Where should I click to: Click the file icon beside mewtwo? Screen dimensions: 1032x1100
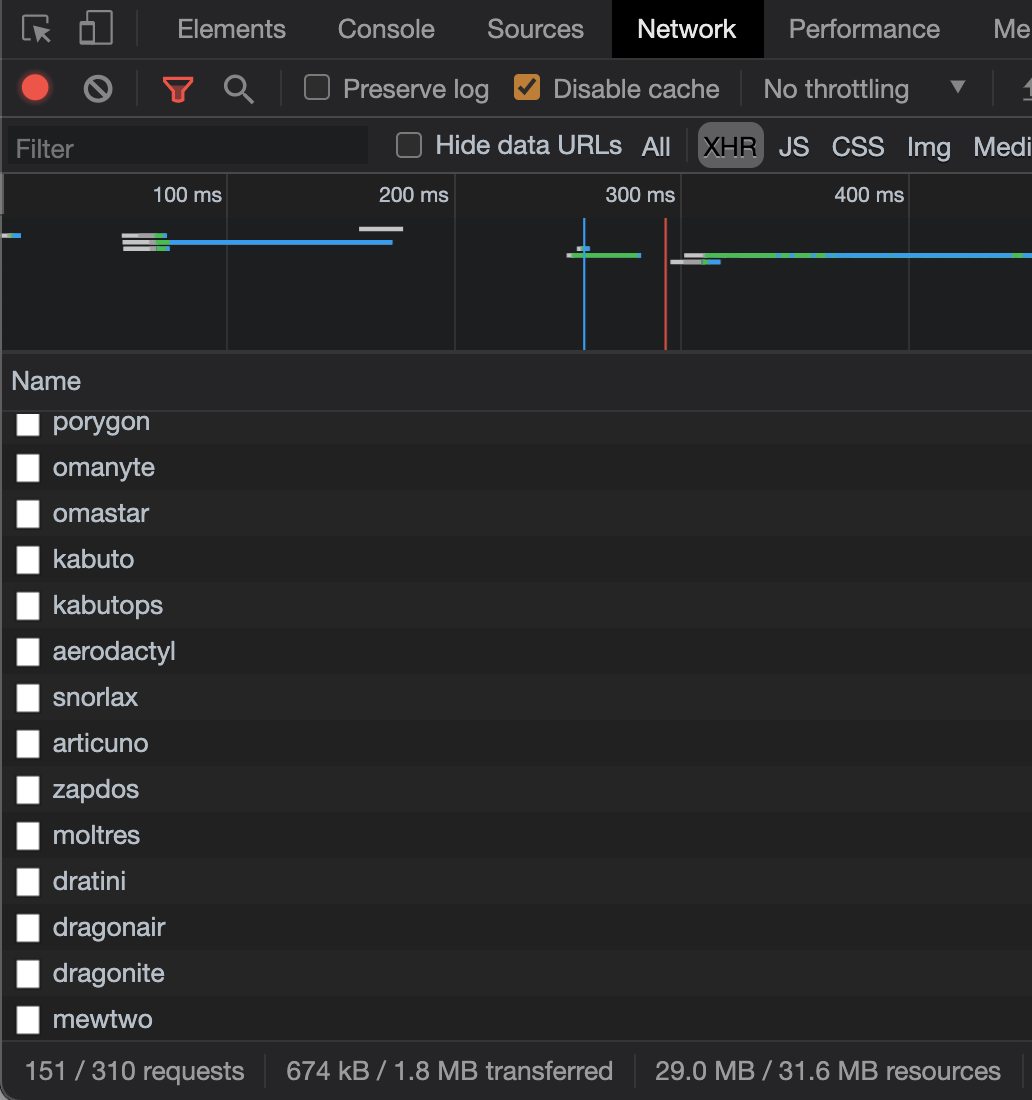tap(28, 1020)
